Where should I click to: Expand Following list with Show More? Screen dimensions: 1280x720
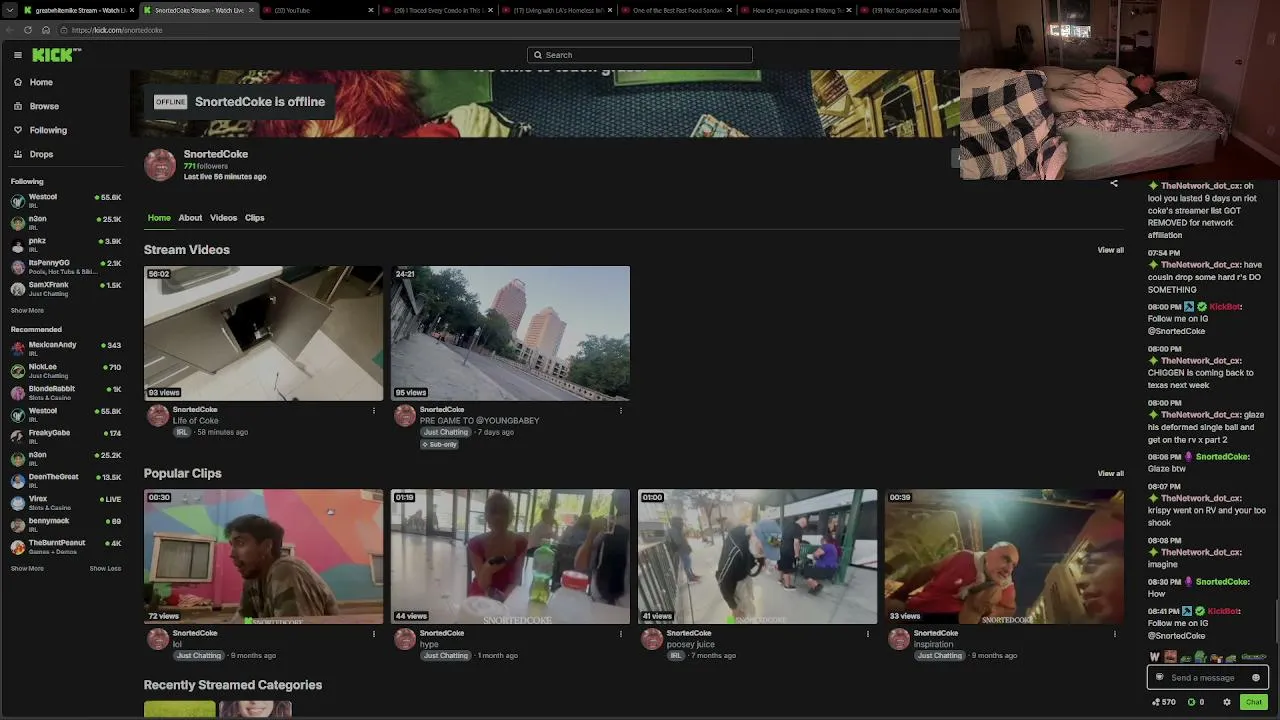point(27,310)
